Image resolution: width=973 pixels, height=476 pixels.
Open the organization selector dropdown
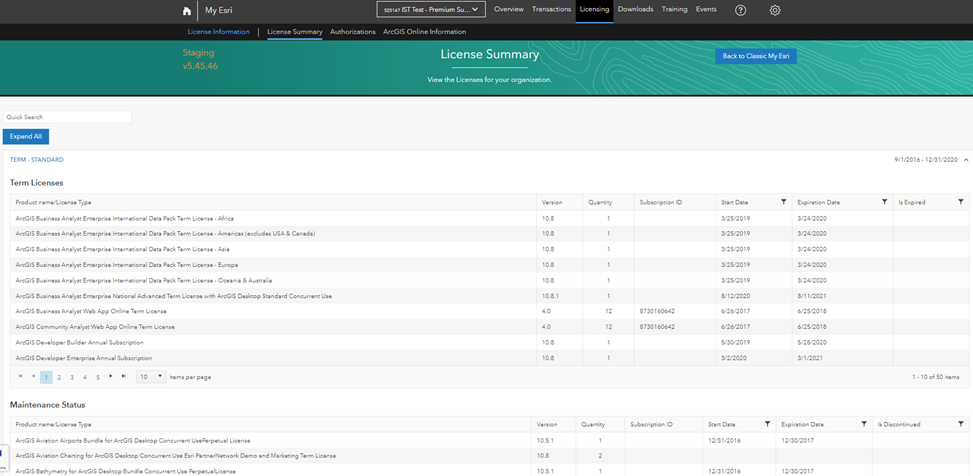coord(431,9)
